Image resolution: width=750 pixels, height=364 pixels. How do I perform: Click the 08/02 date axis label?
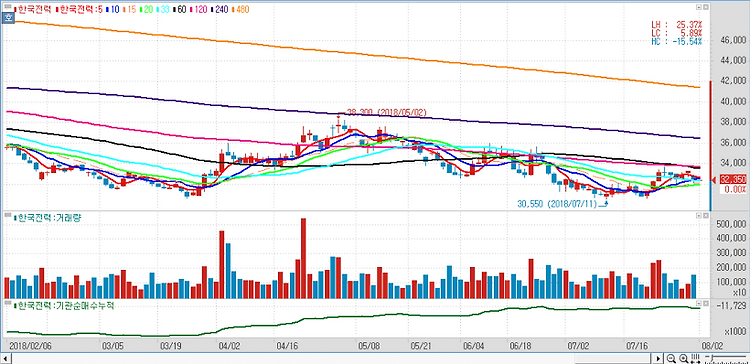(712, 345)
